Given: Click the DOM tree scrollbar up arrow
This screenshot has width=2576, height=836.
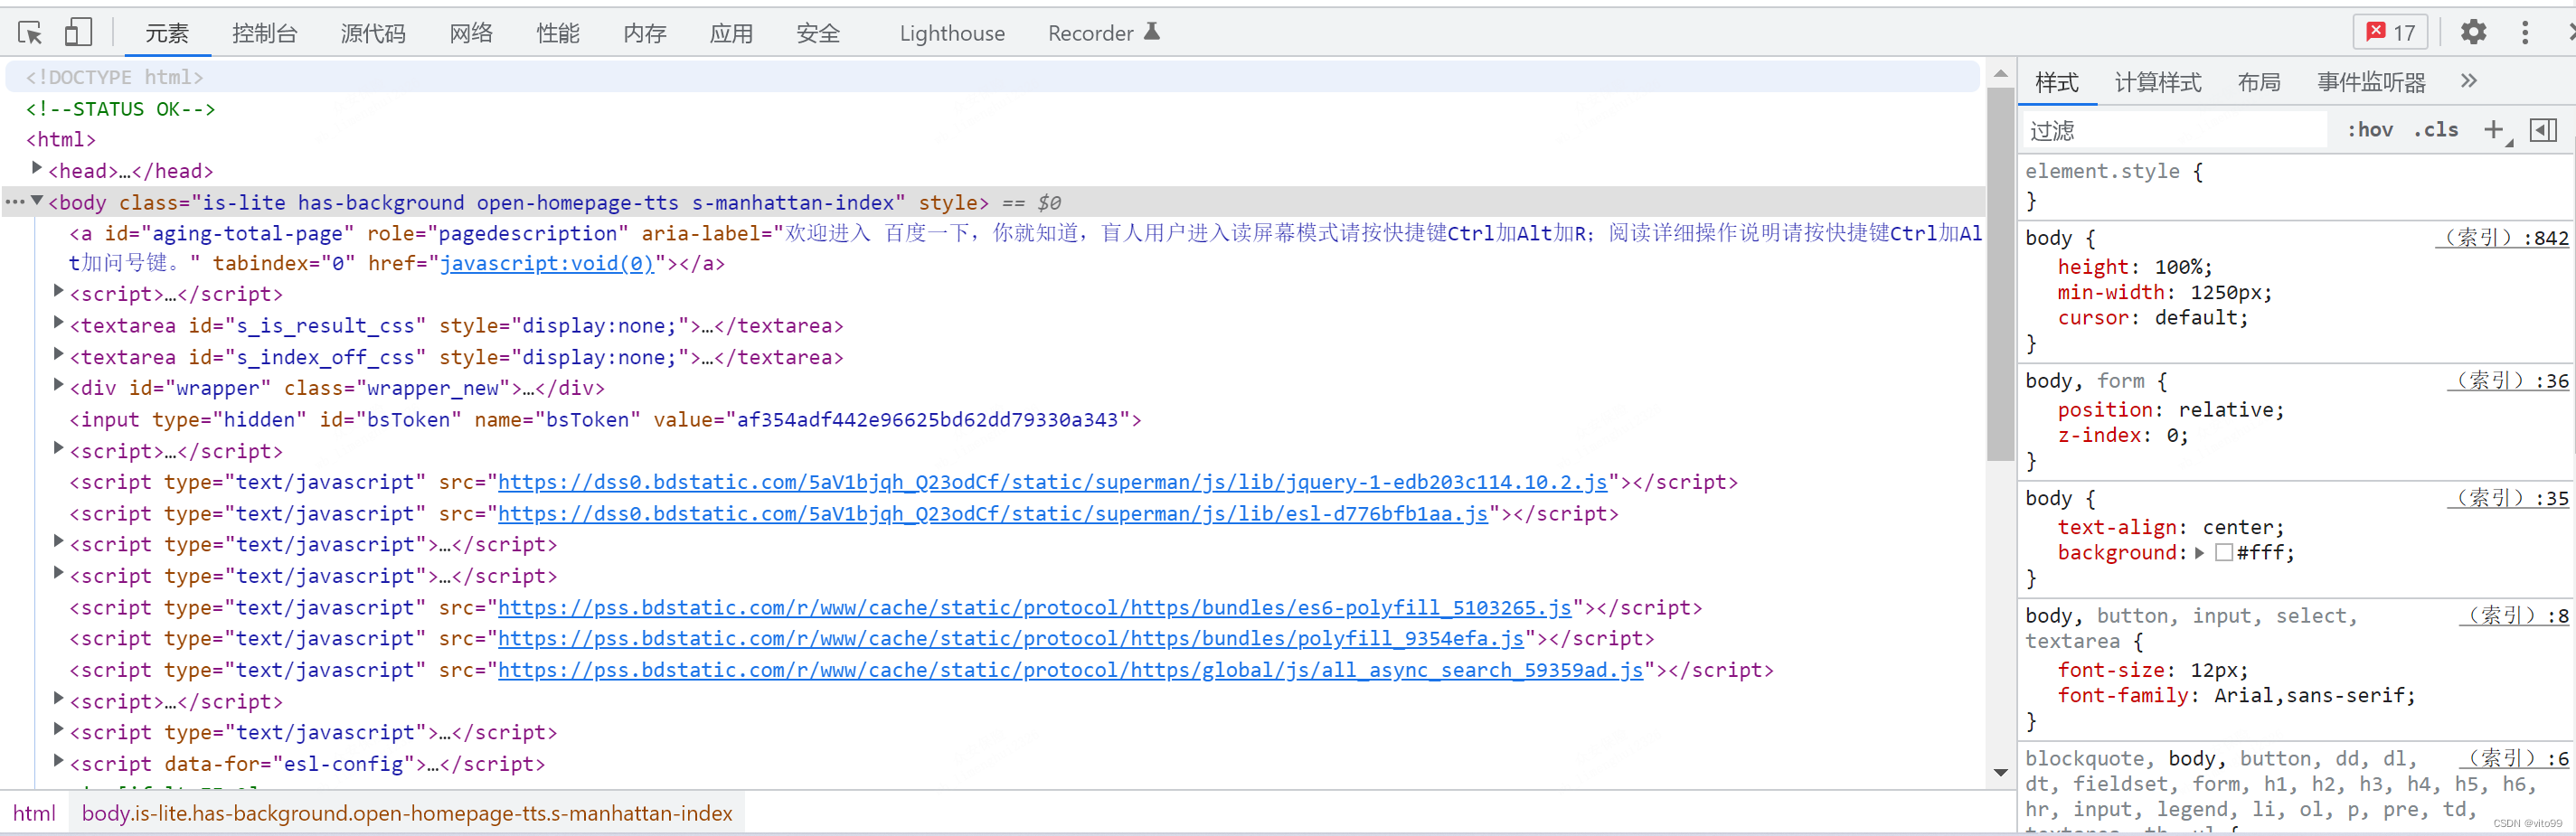Looking at the screenshot, I should [x=2000, y=74].
